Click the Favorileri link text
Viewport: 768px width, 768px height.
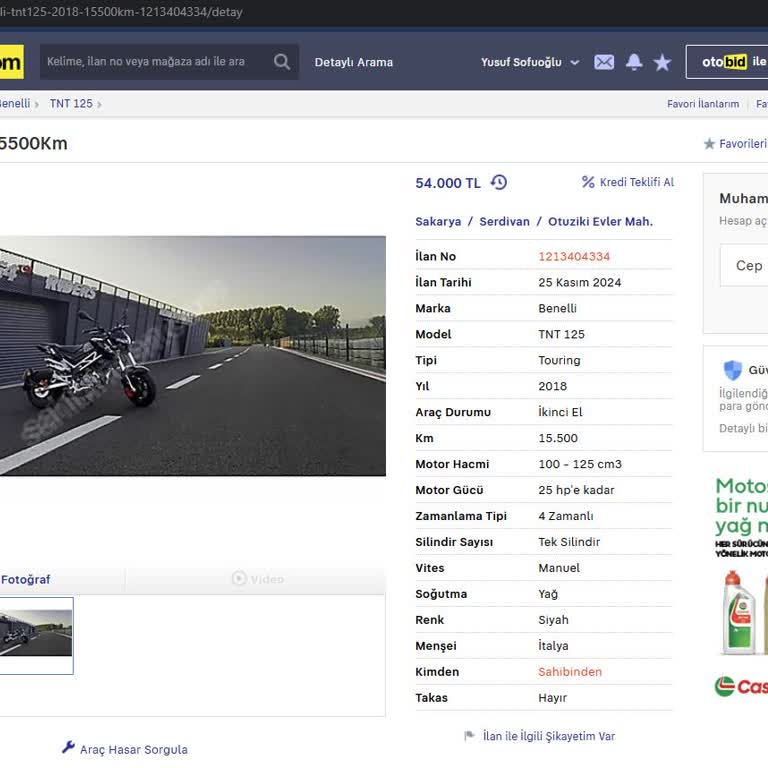point(743,144)
